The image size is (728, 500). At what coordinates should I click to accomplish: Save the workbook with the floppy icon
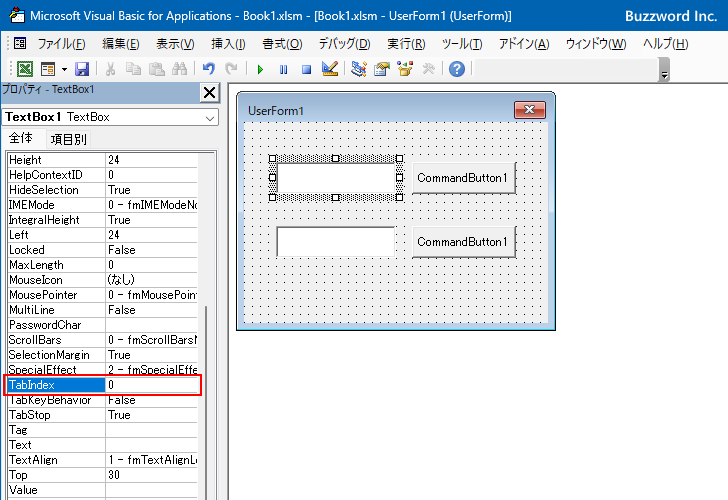[x=82, y=69]
